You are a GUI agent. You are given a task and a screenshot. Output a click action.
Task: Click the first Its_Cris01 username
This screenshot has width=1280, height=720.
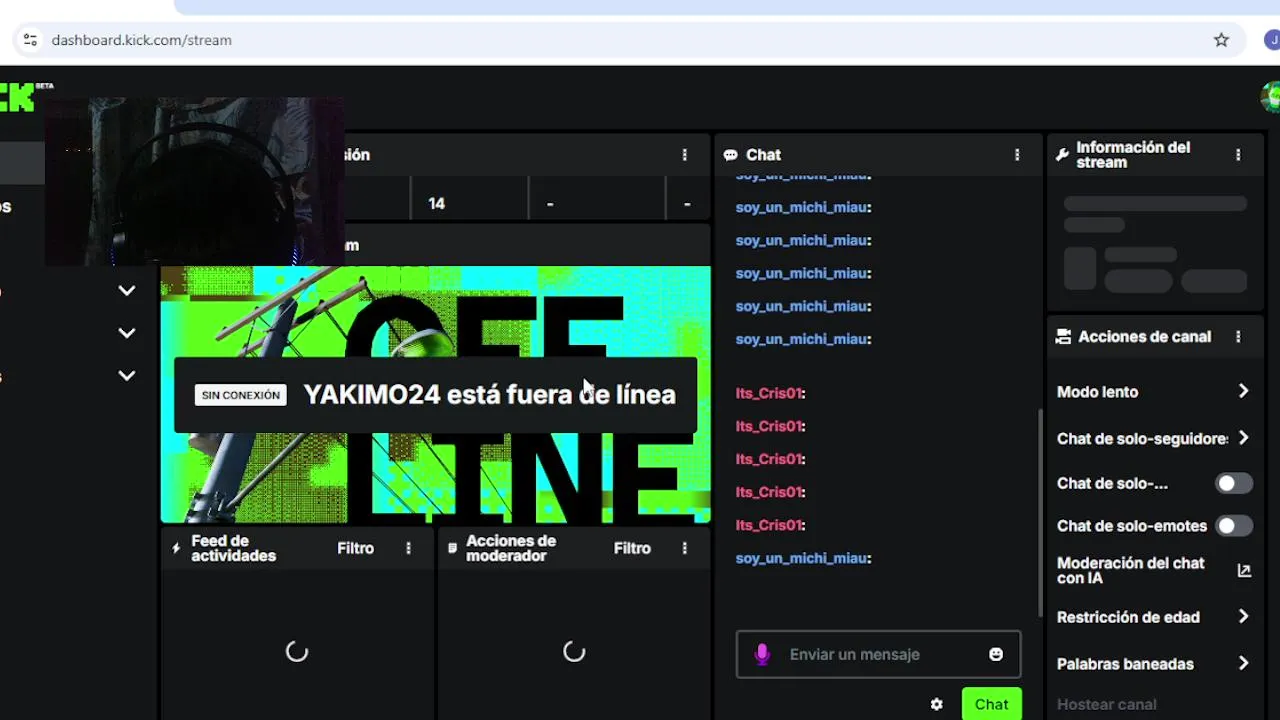pyautogui.click(x=770, y=393)
